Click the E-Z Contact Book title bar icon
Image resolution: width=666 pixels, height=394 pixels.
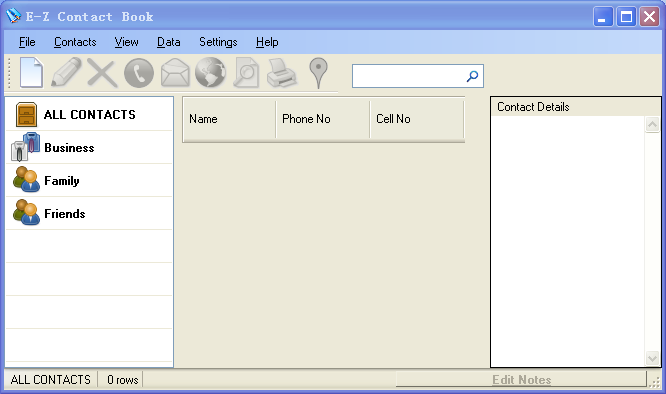coord(13,16)
